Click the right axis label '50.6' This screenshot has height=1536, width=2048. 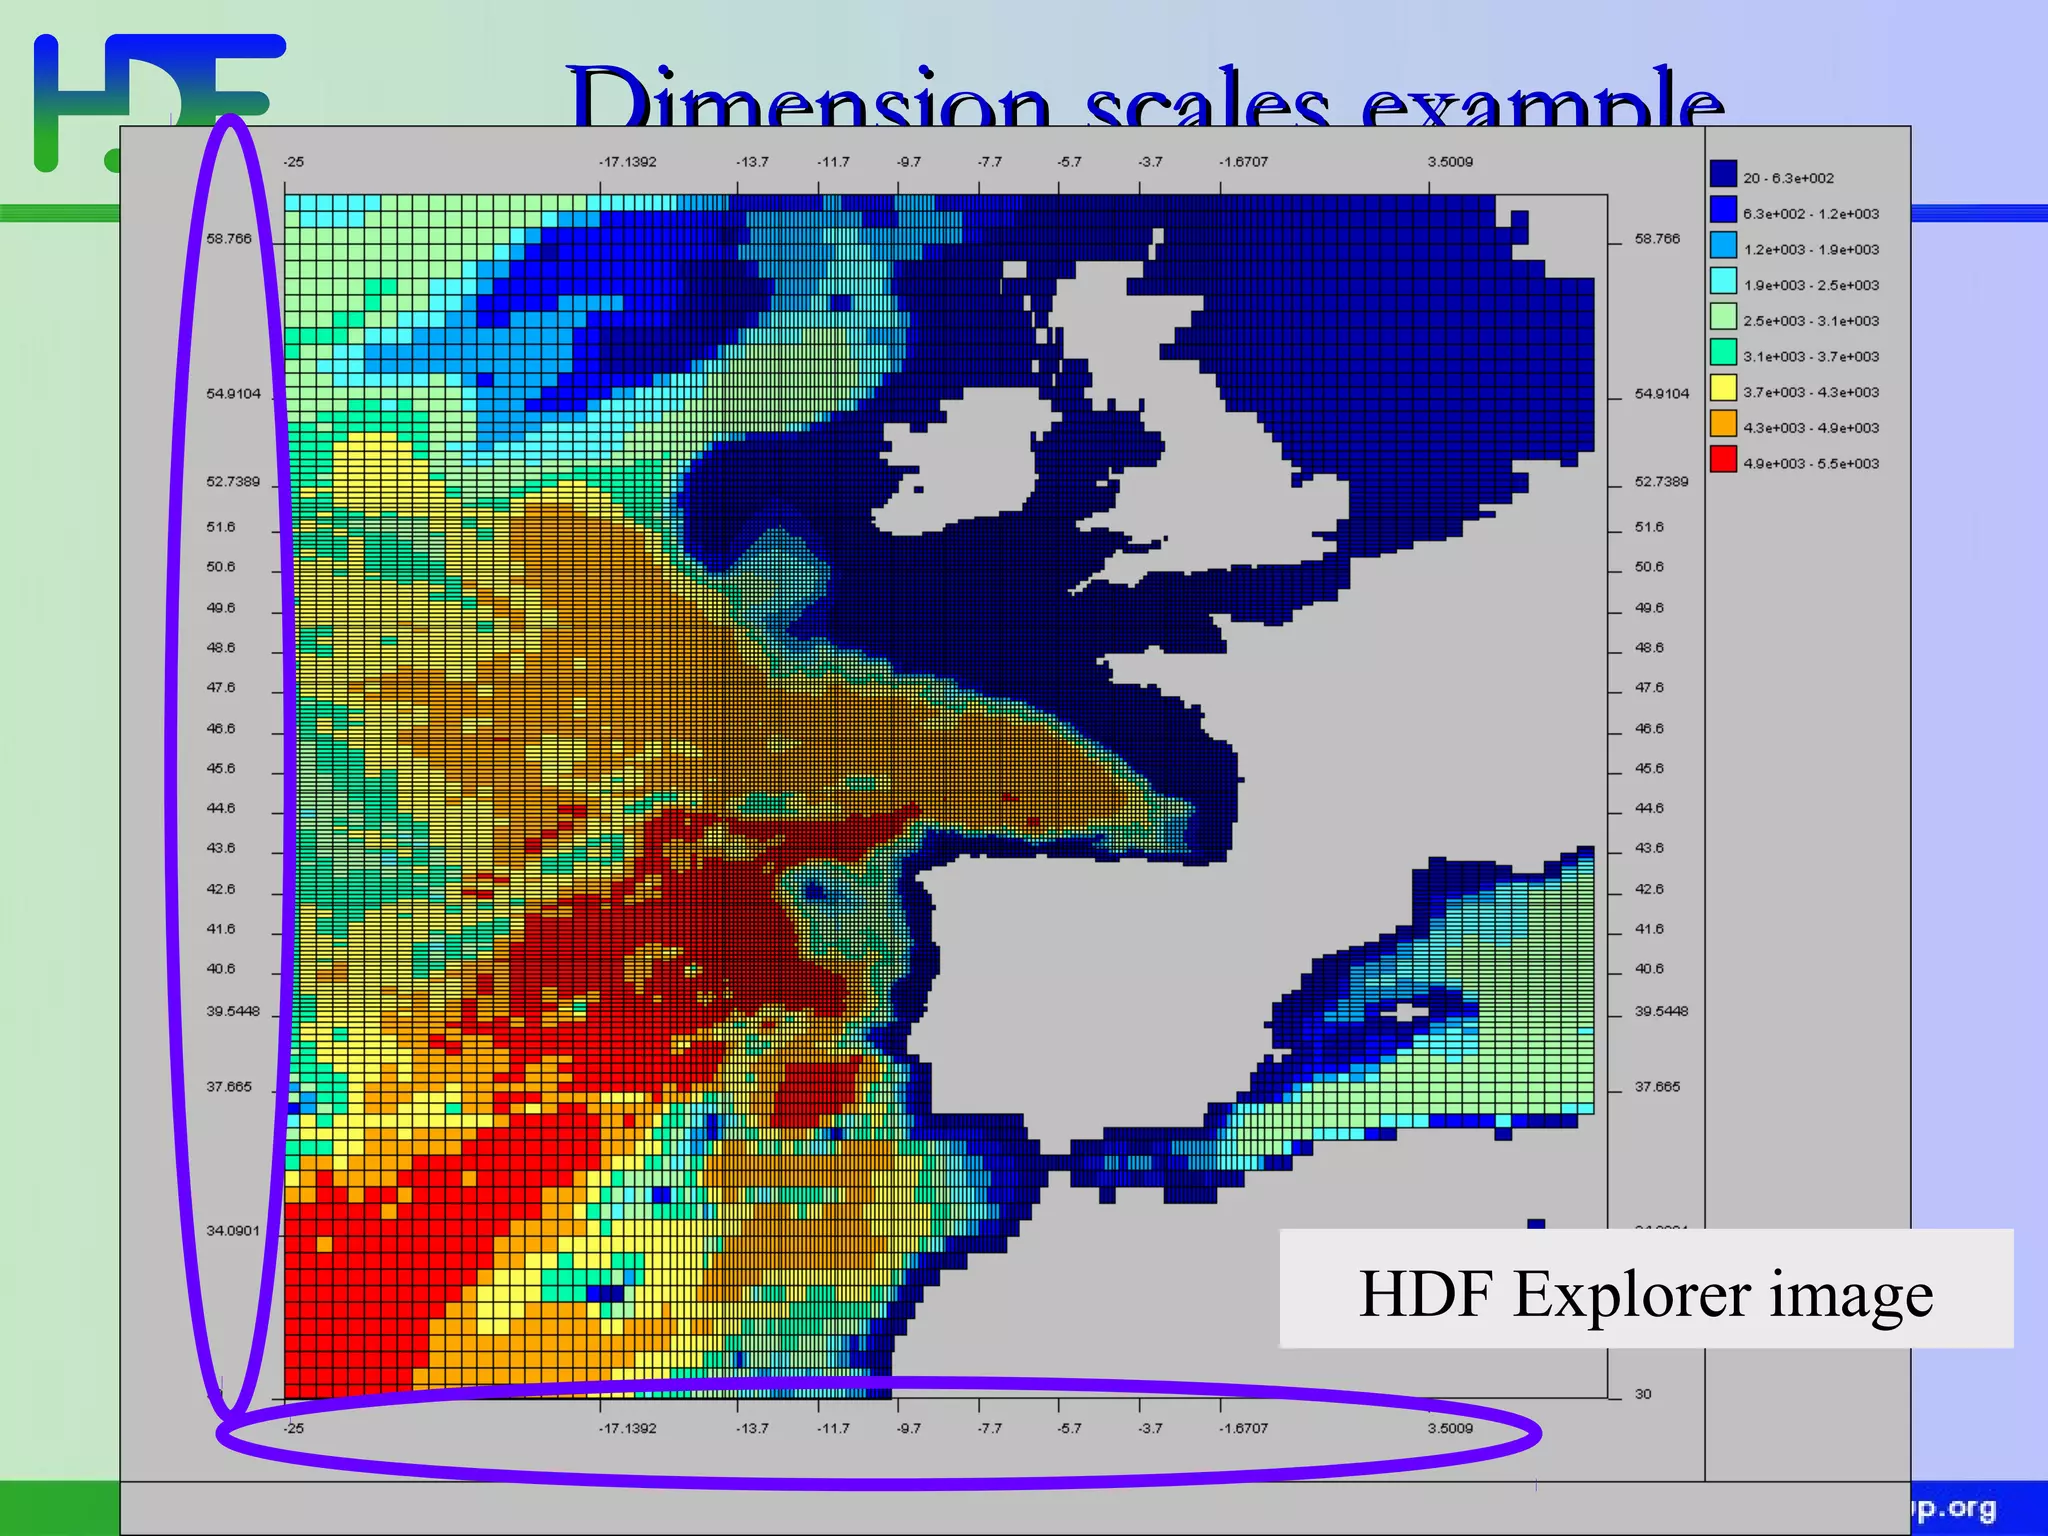1649,567
